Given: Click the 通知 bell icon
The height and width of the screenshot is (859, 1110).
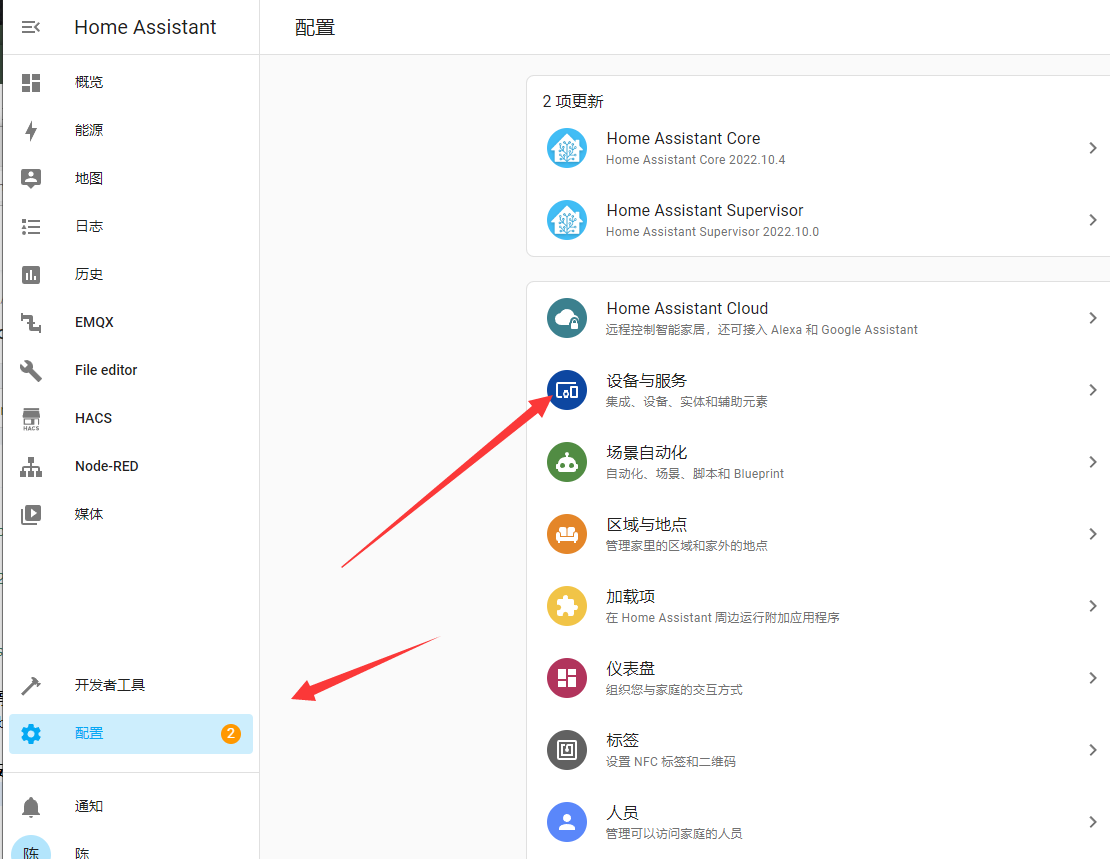Looking at the screenshot, I should (30, 807).
